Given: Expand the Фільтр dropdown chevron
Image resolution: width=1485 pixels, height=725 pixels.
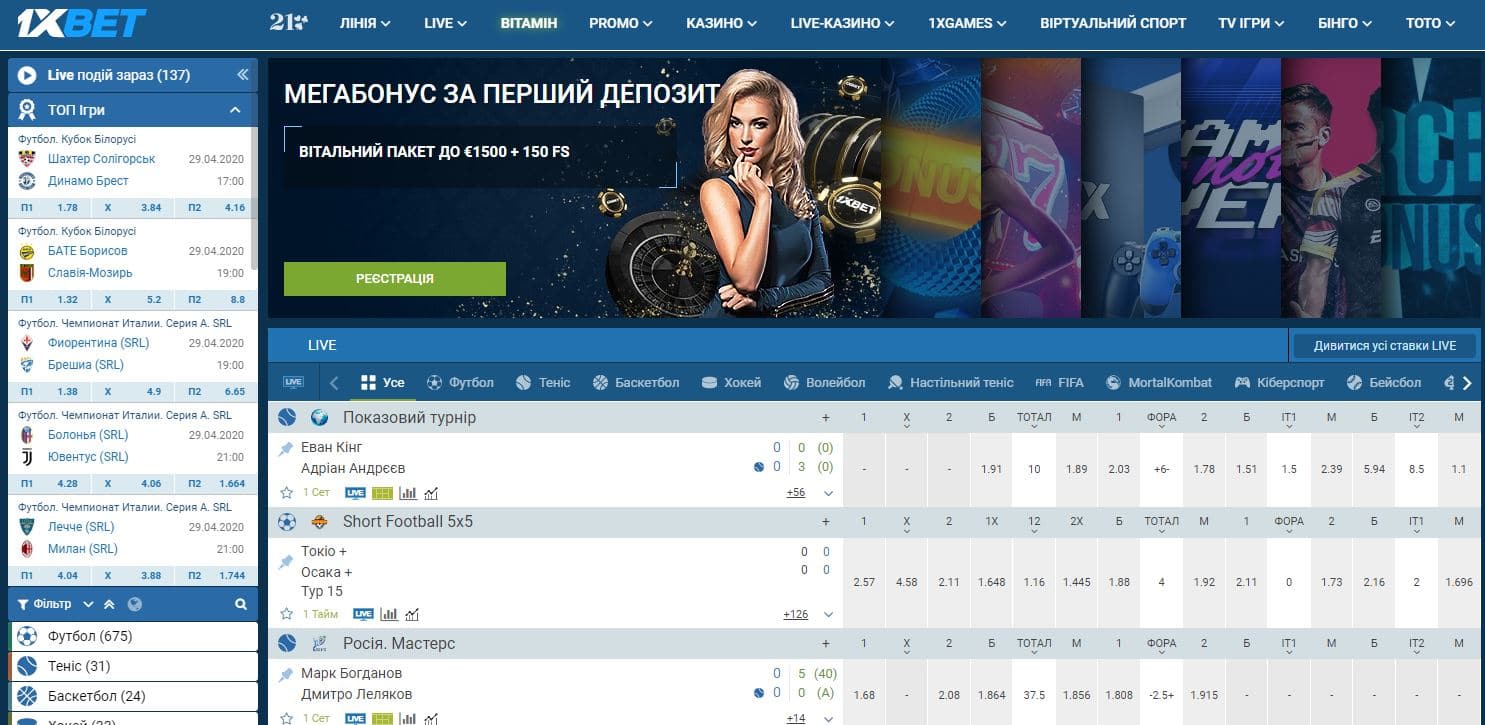Looking at the screenshot, I should click(x=88, y=604).
